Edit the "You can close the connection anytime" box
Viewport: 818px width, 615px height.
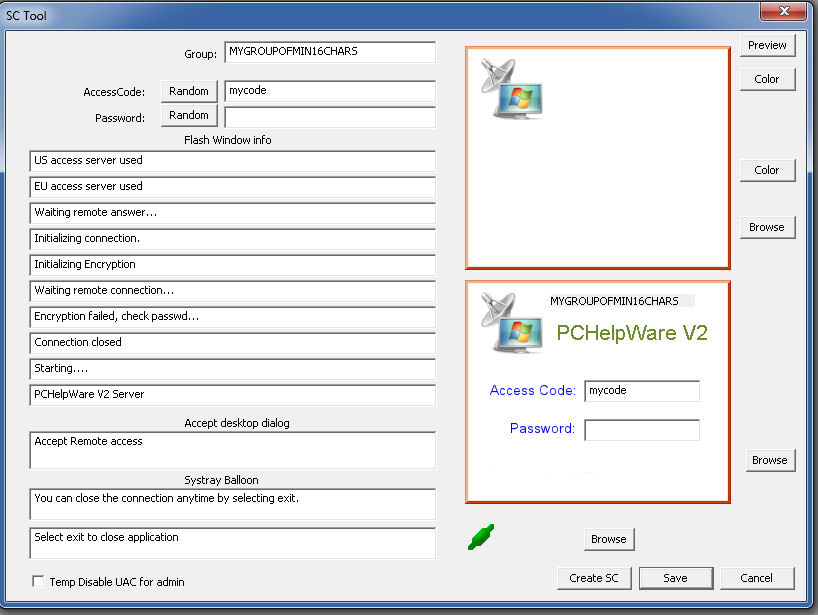(232, 504)
